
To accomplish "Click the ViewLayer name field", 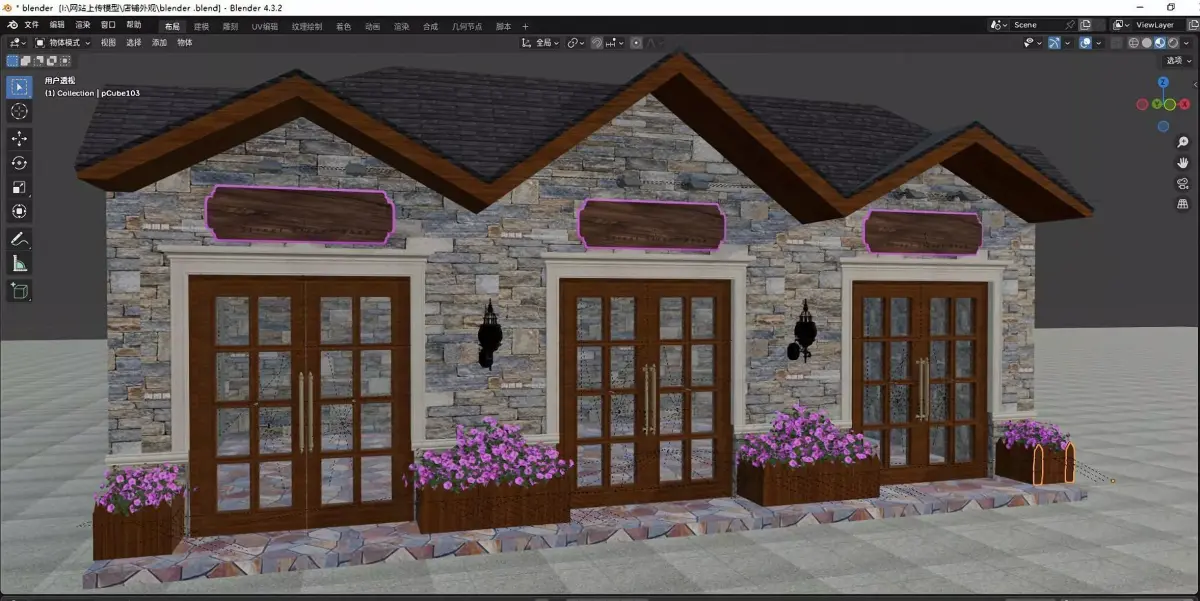I will pyautogui.click(x=1157, y=25).
